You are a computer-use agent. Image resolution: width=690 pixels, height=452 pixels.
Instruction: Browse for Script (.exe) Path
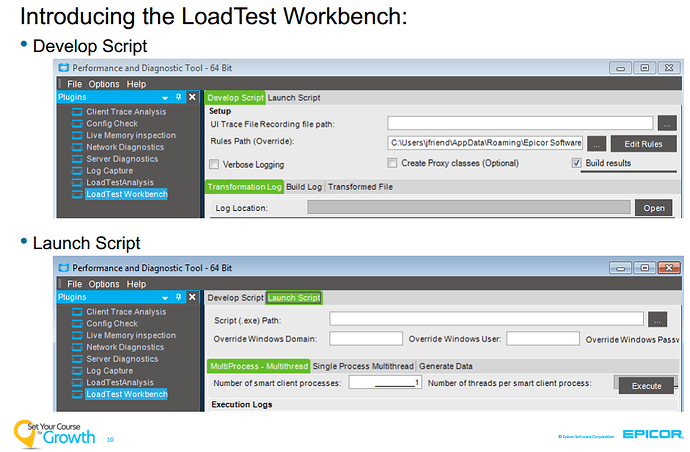[657, 320]
